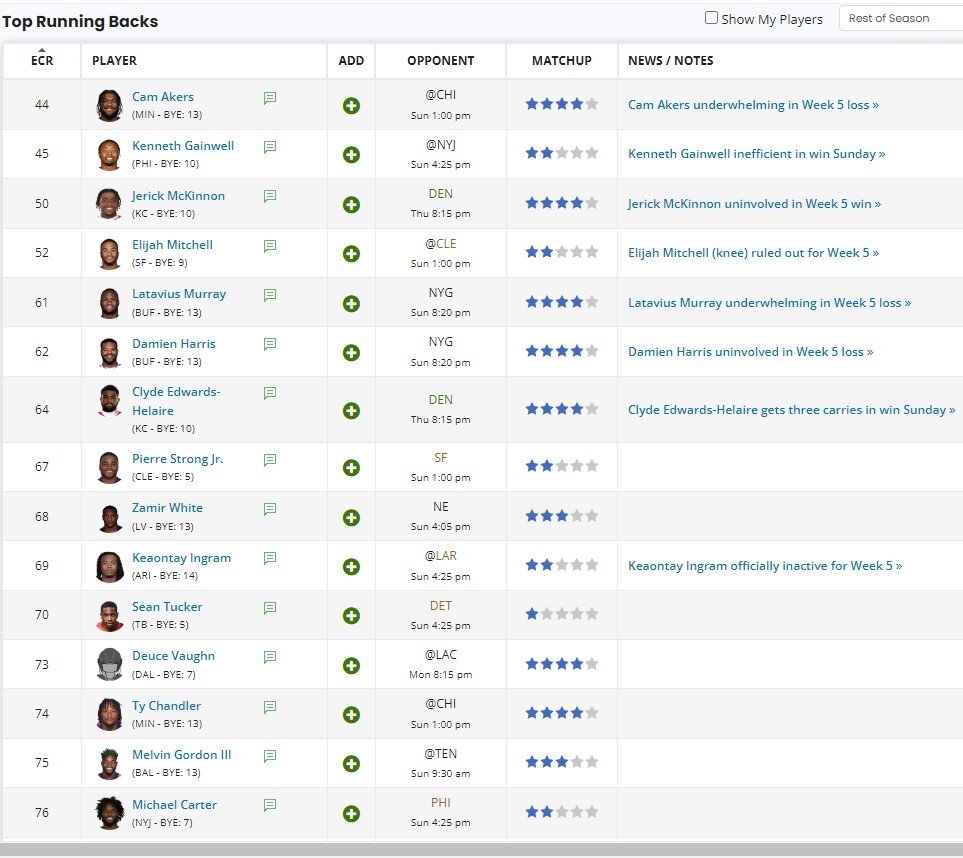Sort table by ECR column header
Image resolution: width=963 pixels, height=858 pixels.
click(41, 60)
